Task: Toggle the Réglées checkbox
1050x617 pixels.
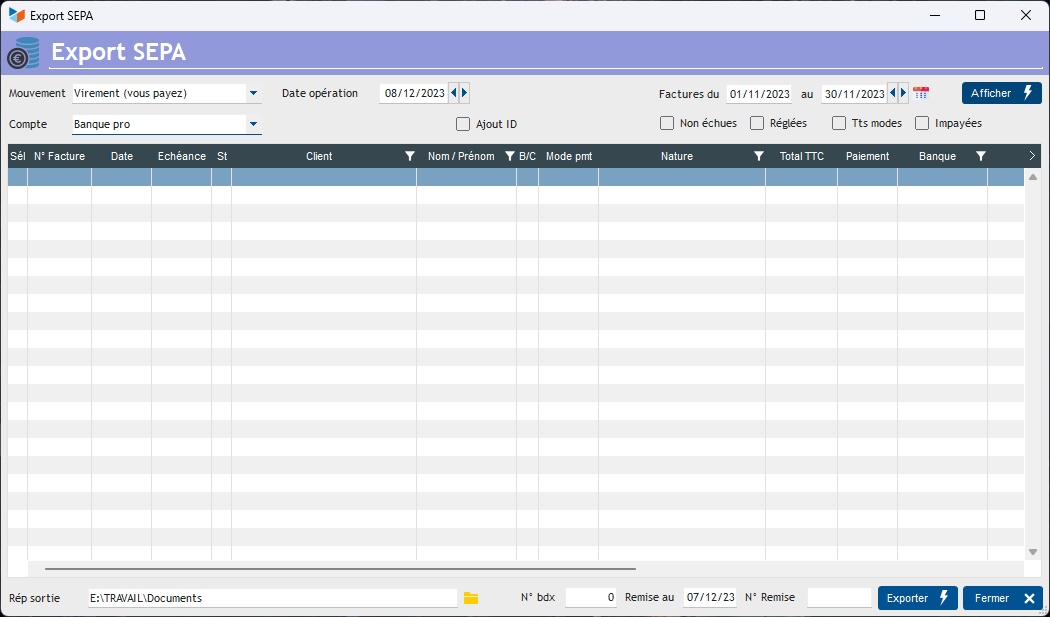Action: coord(757,123)
